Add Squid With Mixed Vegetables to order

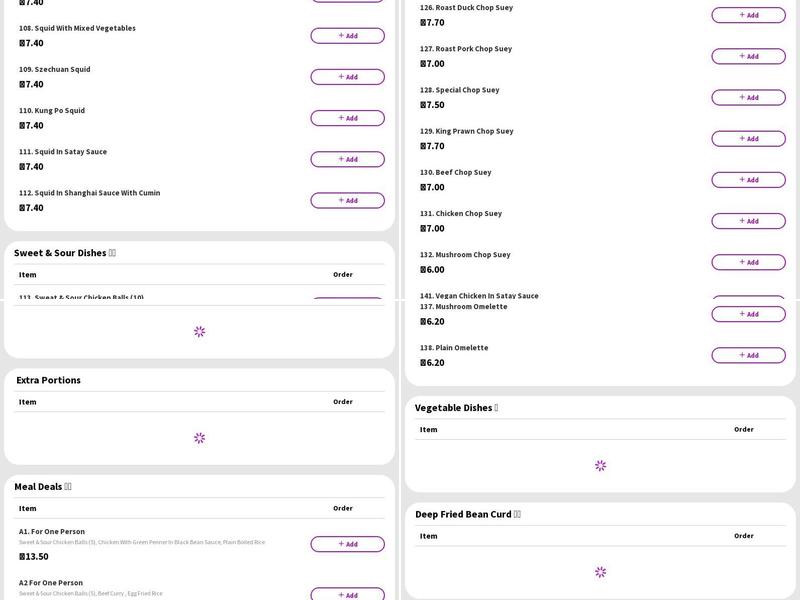pos(347,36)
